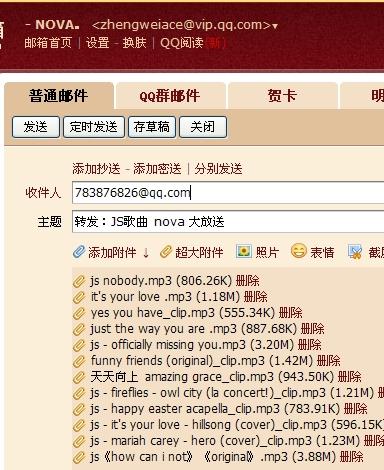Viewport: 384px width, 470px height.
Task: Open the 换肤 skin link
Action: [x=134, y=43]
